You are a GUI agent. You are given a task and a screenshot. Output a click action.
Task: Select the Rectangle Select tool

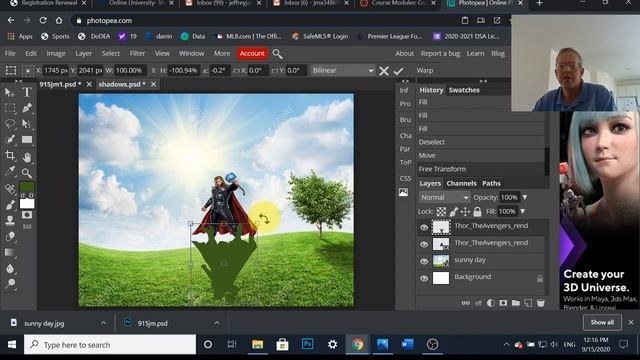10,108
